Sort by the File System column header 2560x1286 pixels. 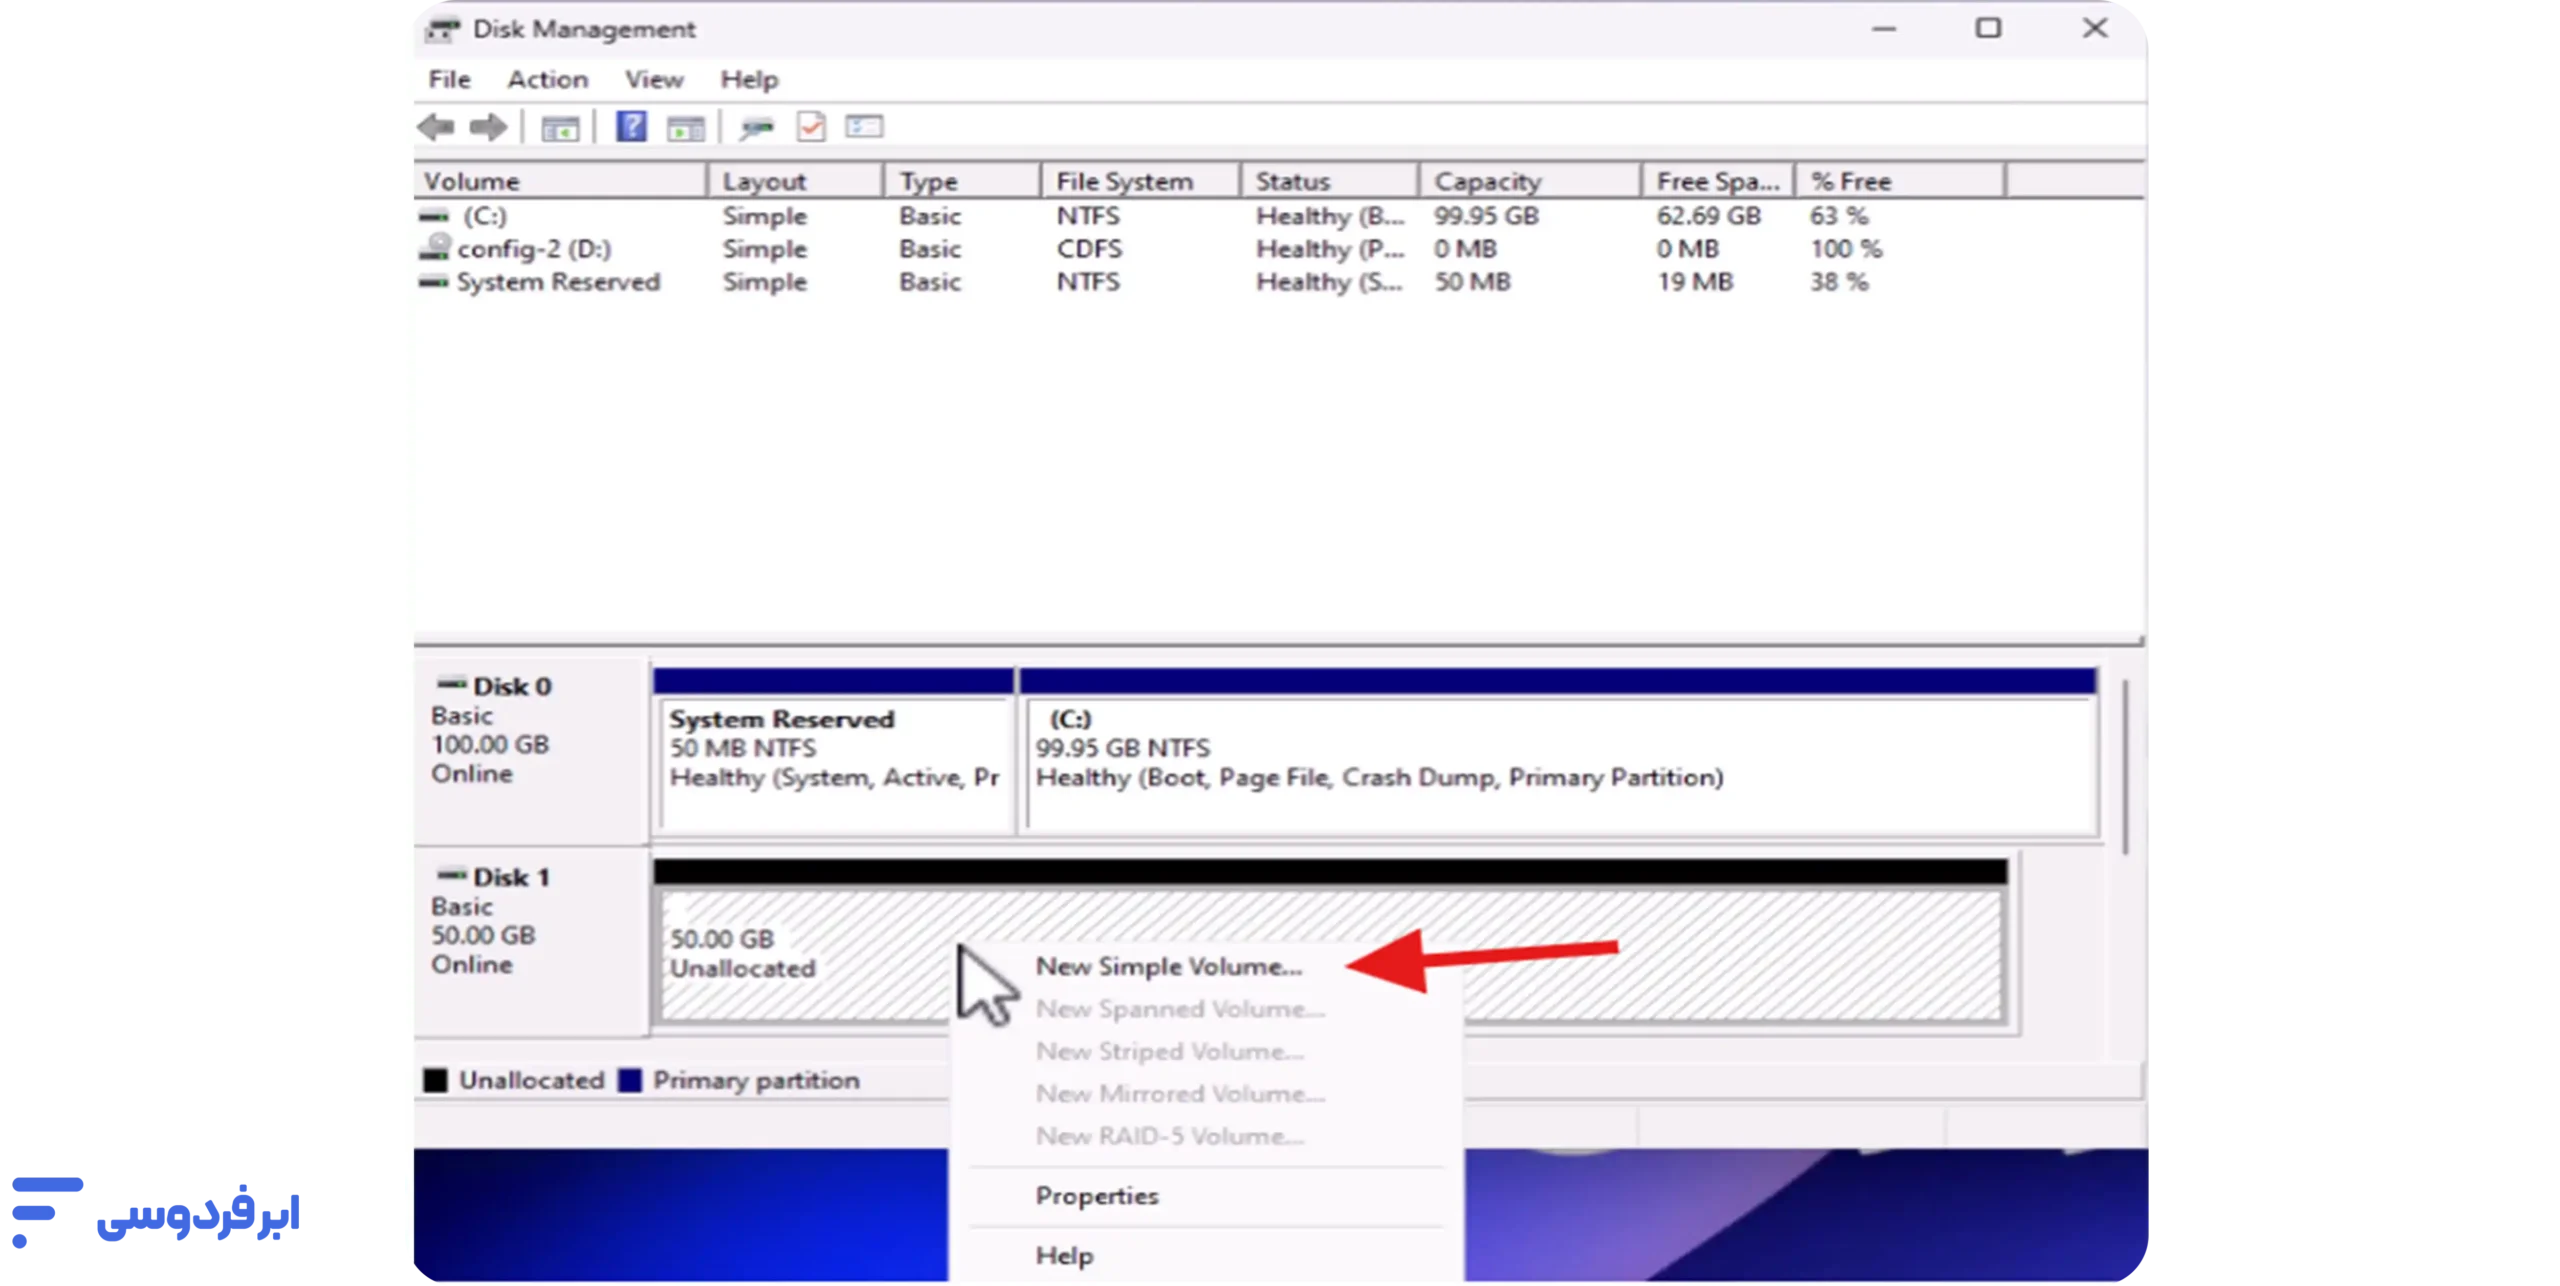[1124, 182]
